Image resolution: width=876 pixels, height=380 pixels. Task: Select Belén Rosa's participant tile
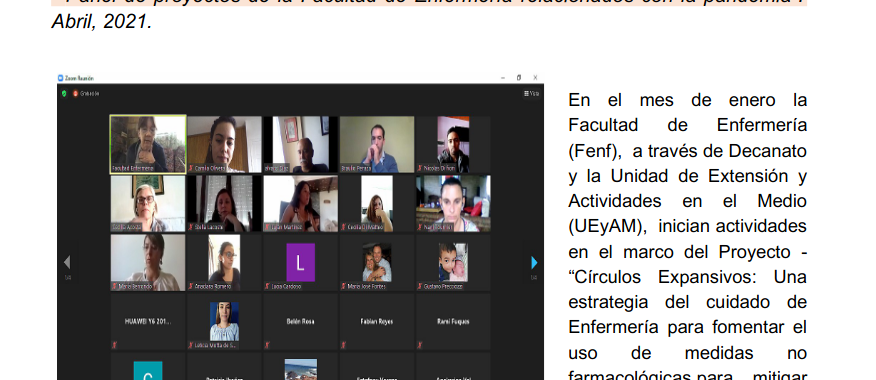click(x=301, y=321)
